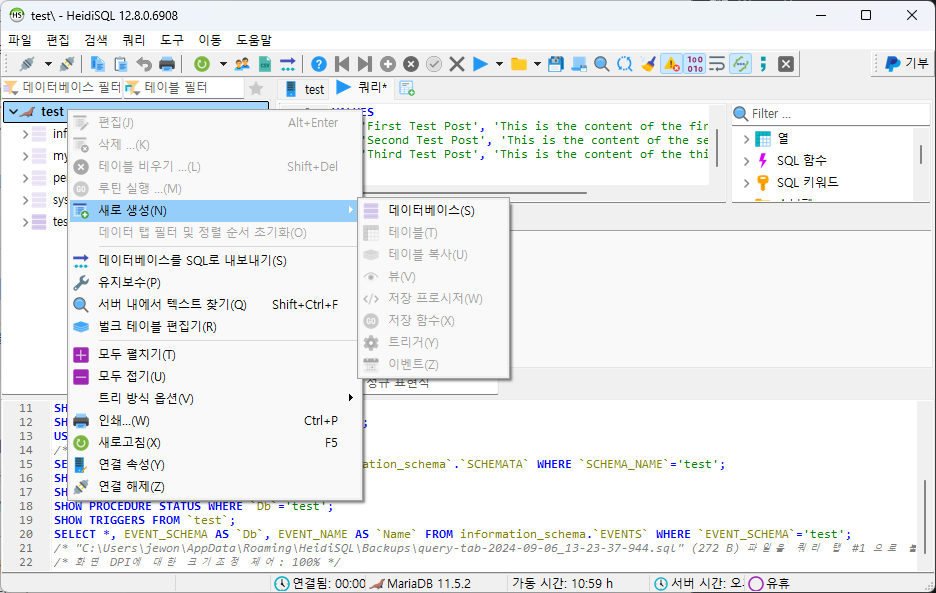Screen dimensions: 936x593
Task: Click the printer icon in the toolbar
Action: click(x=167, y=64)
